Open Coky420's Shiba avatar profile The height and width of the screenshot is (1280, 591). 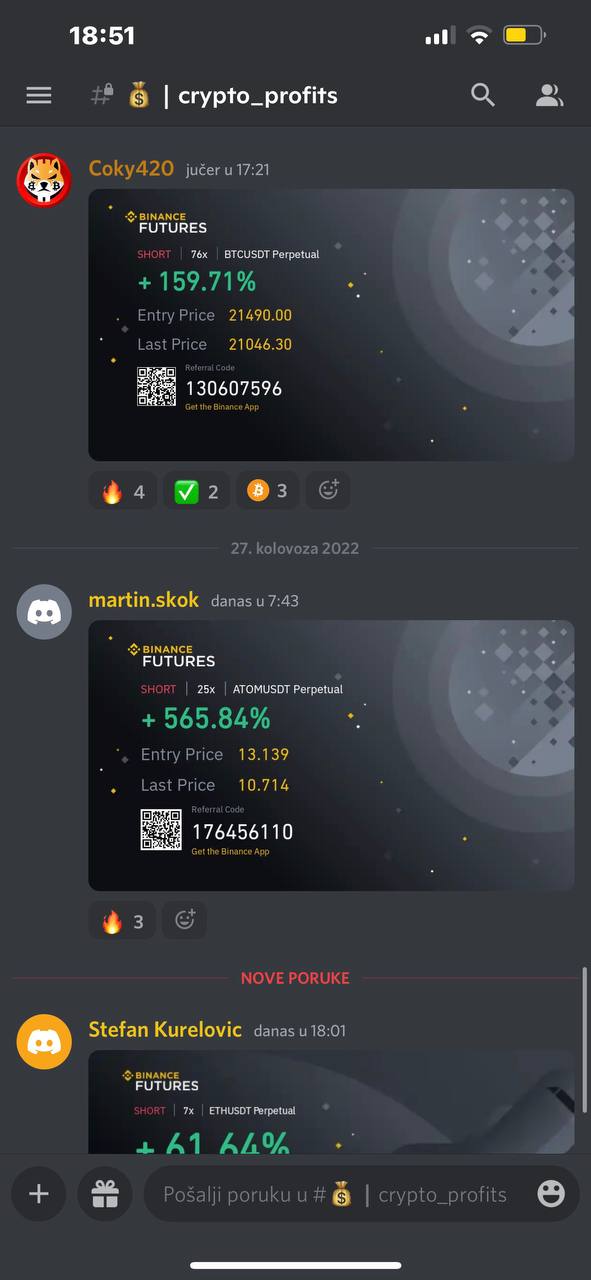[44, 181]
